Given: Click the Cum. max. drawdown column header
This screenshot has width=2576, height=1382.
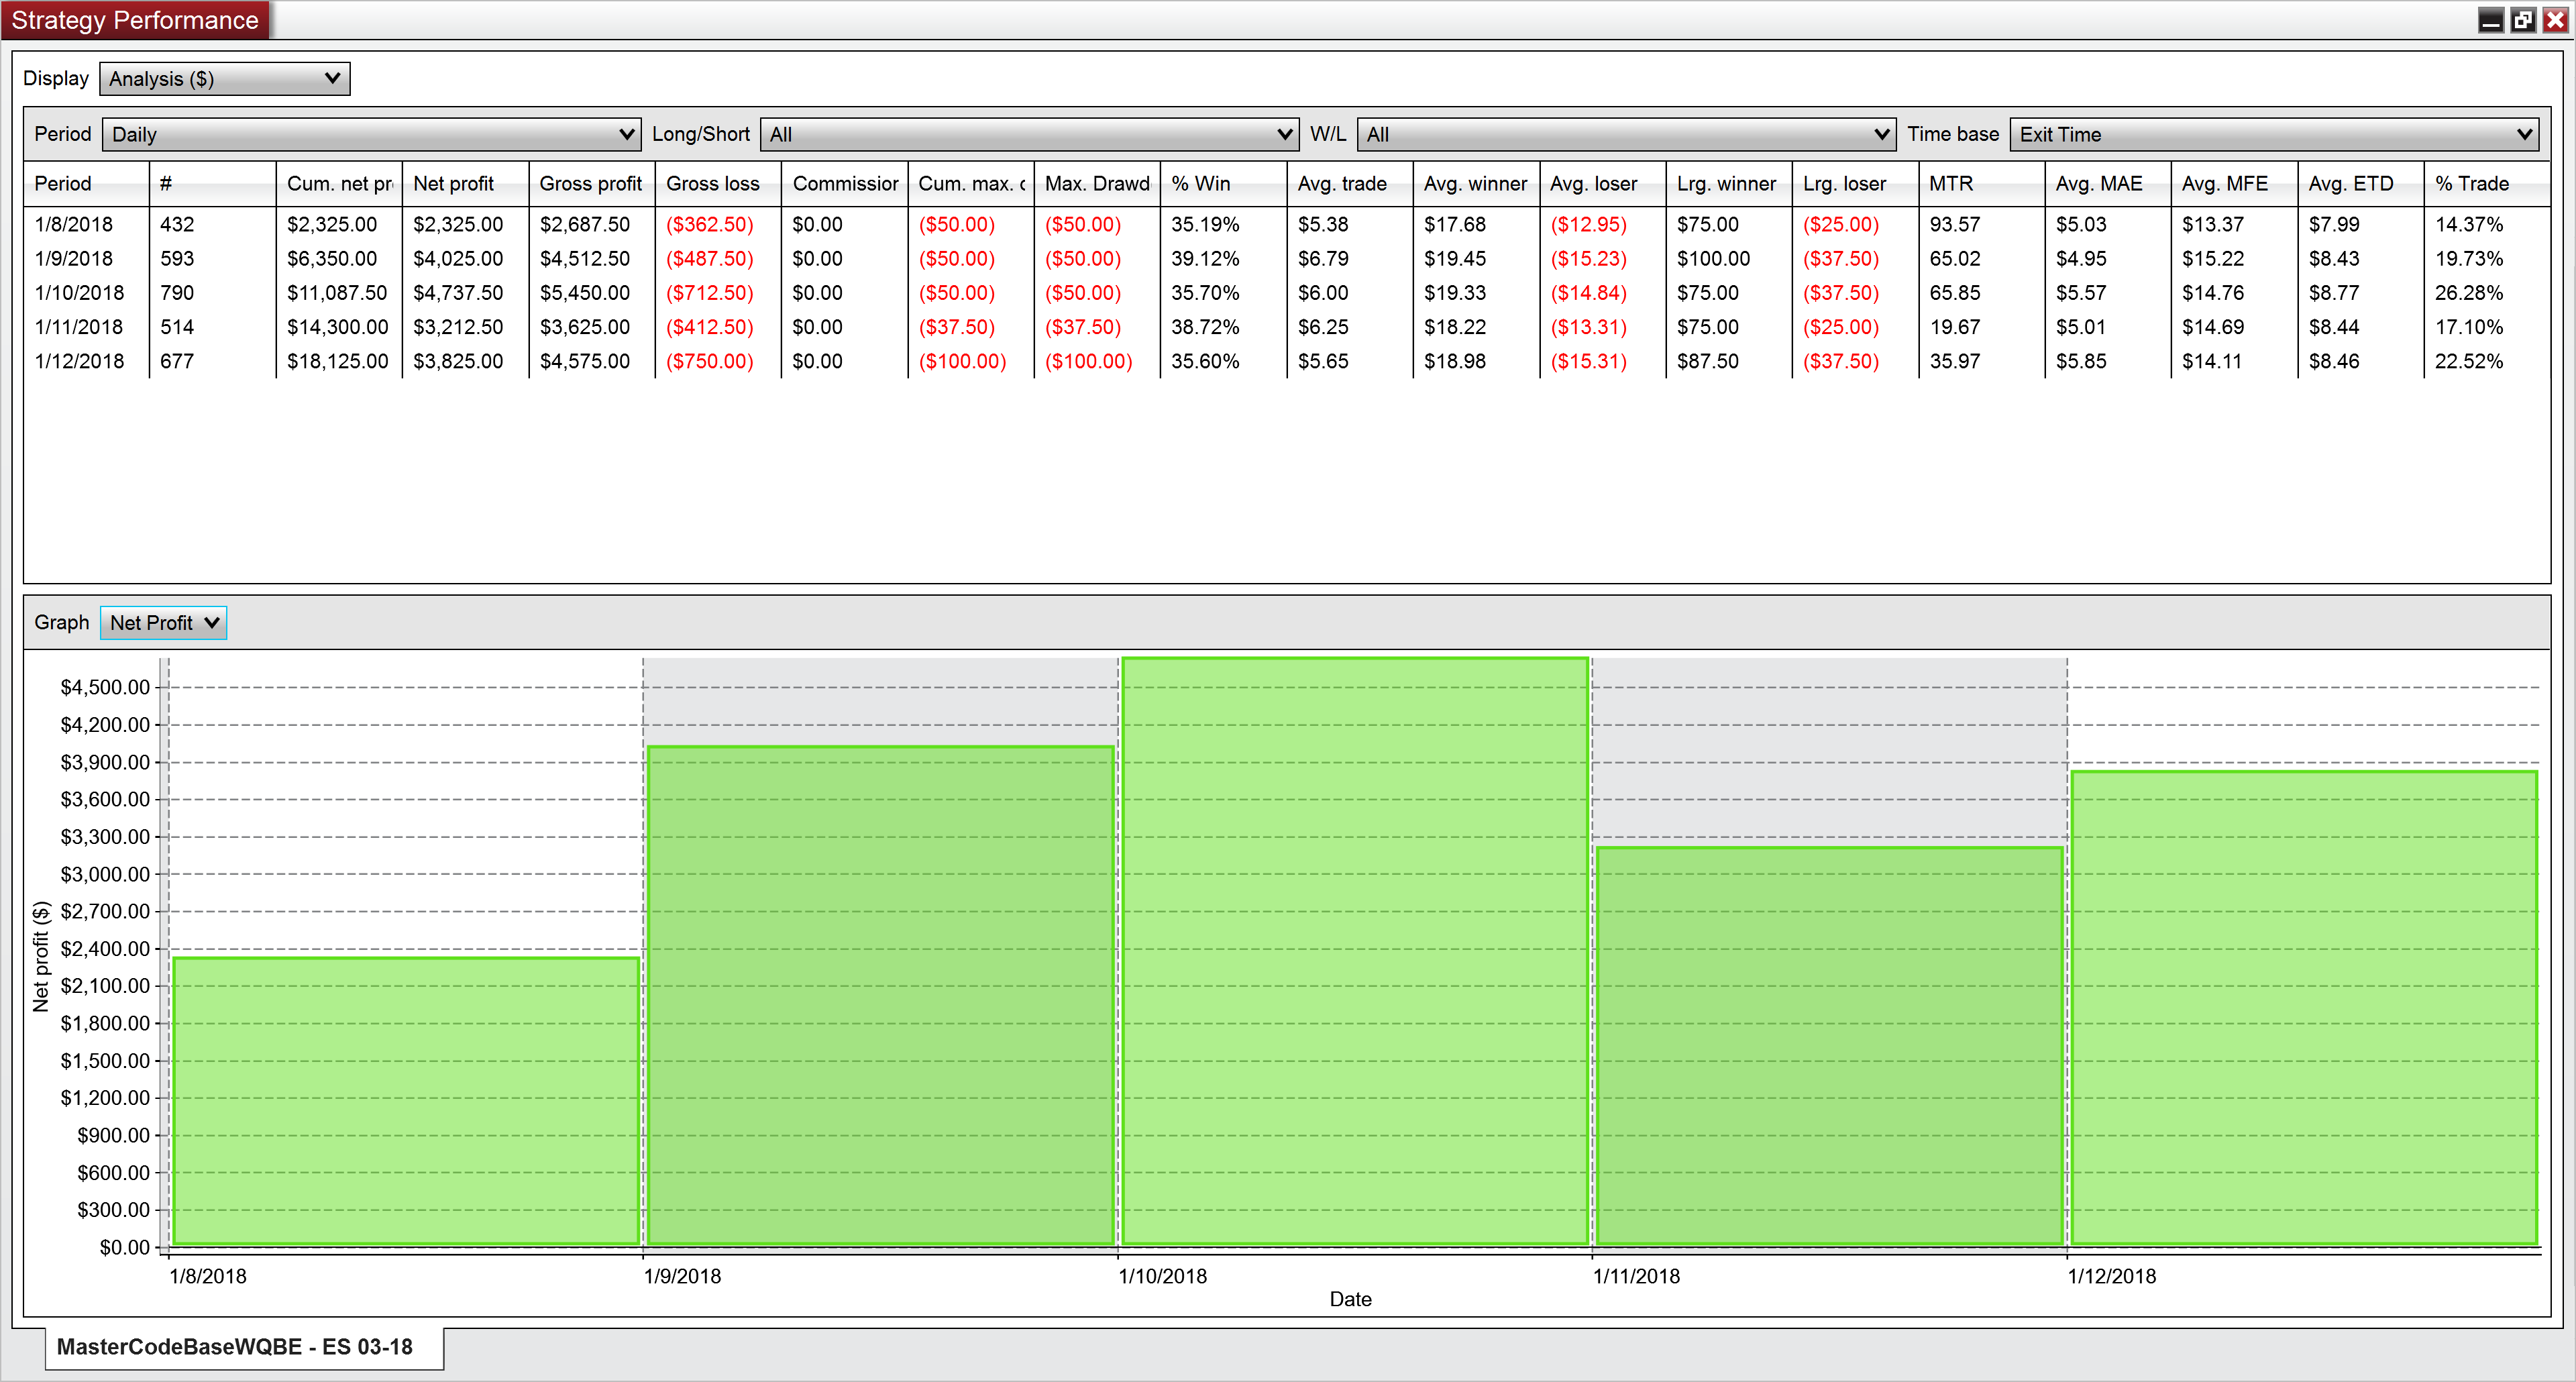Looking at the screenshot, I should (971, 184).
